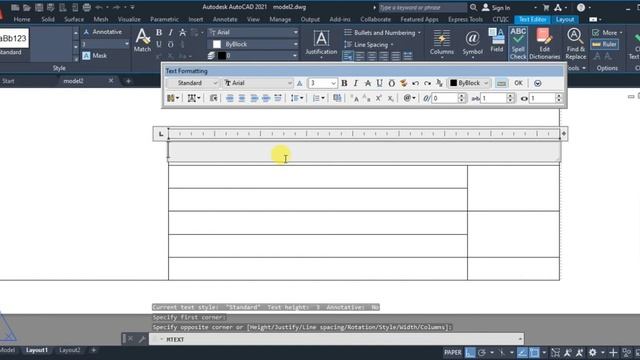Click PAPER space toggle in status bar
Viewport: 640px width, 360px height.
[453, 352]
